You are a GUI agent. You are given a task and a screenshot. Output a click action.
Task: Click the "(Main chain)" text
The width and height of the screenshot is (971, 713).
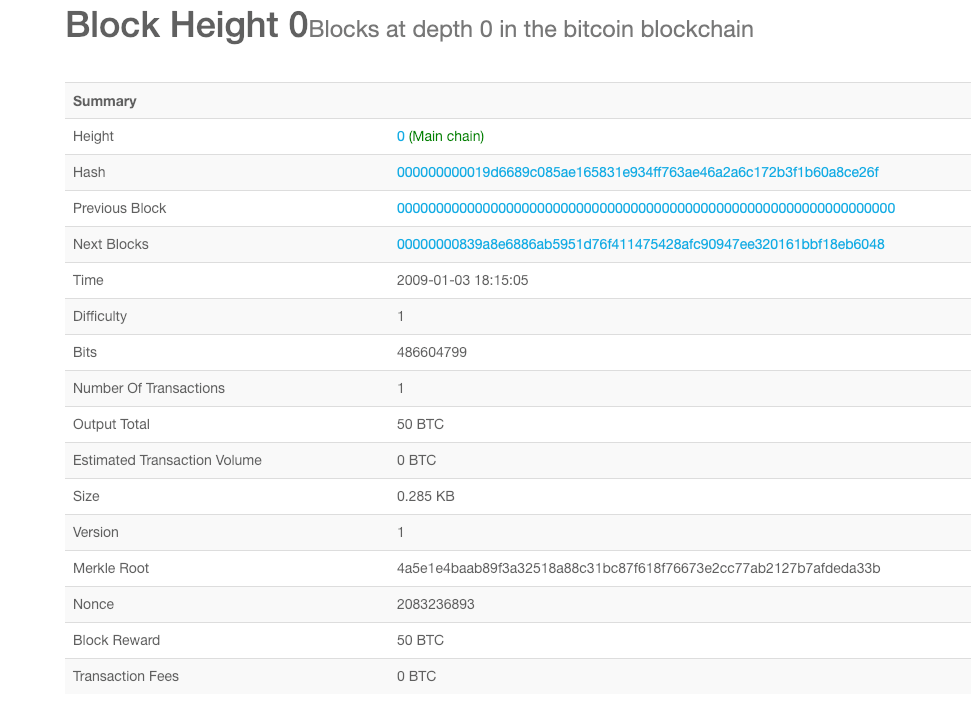click(446, 137)
